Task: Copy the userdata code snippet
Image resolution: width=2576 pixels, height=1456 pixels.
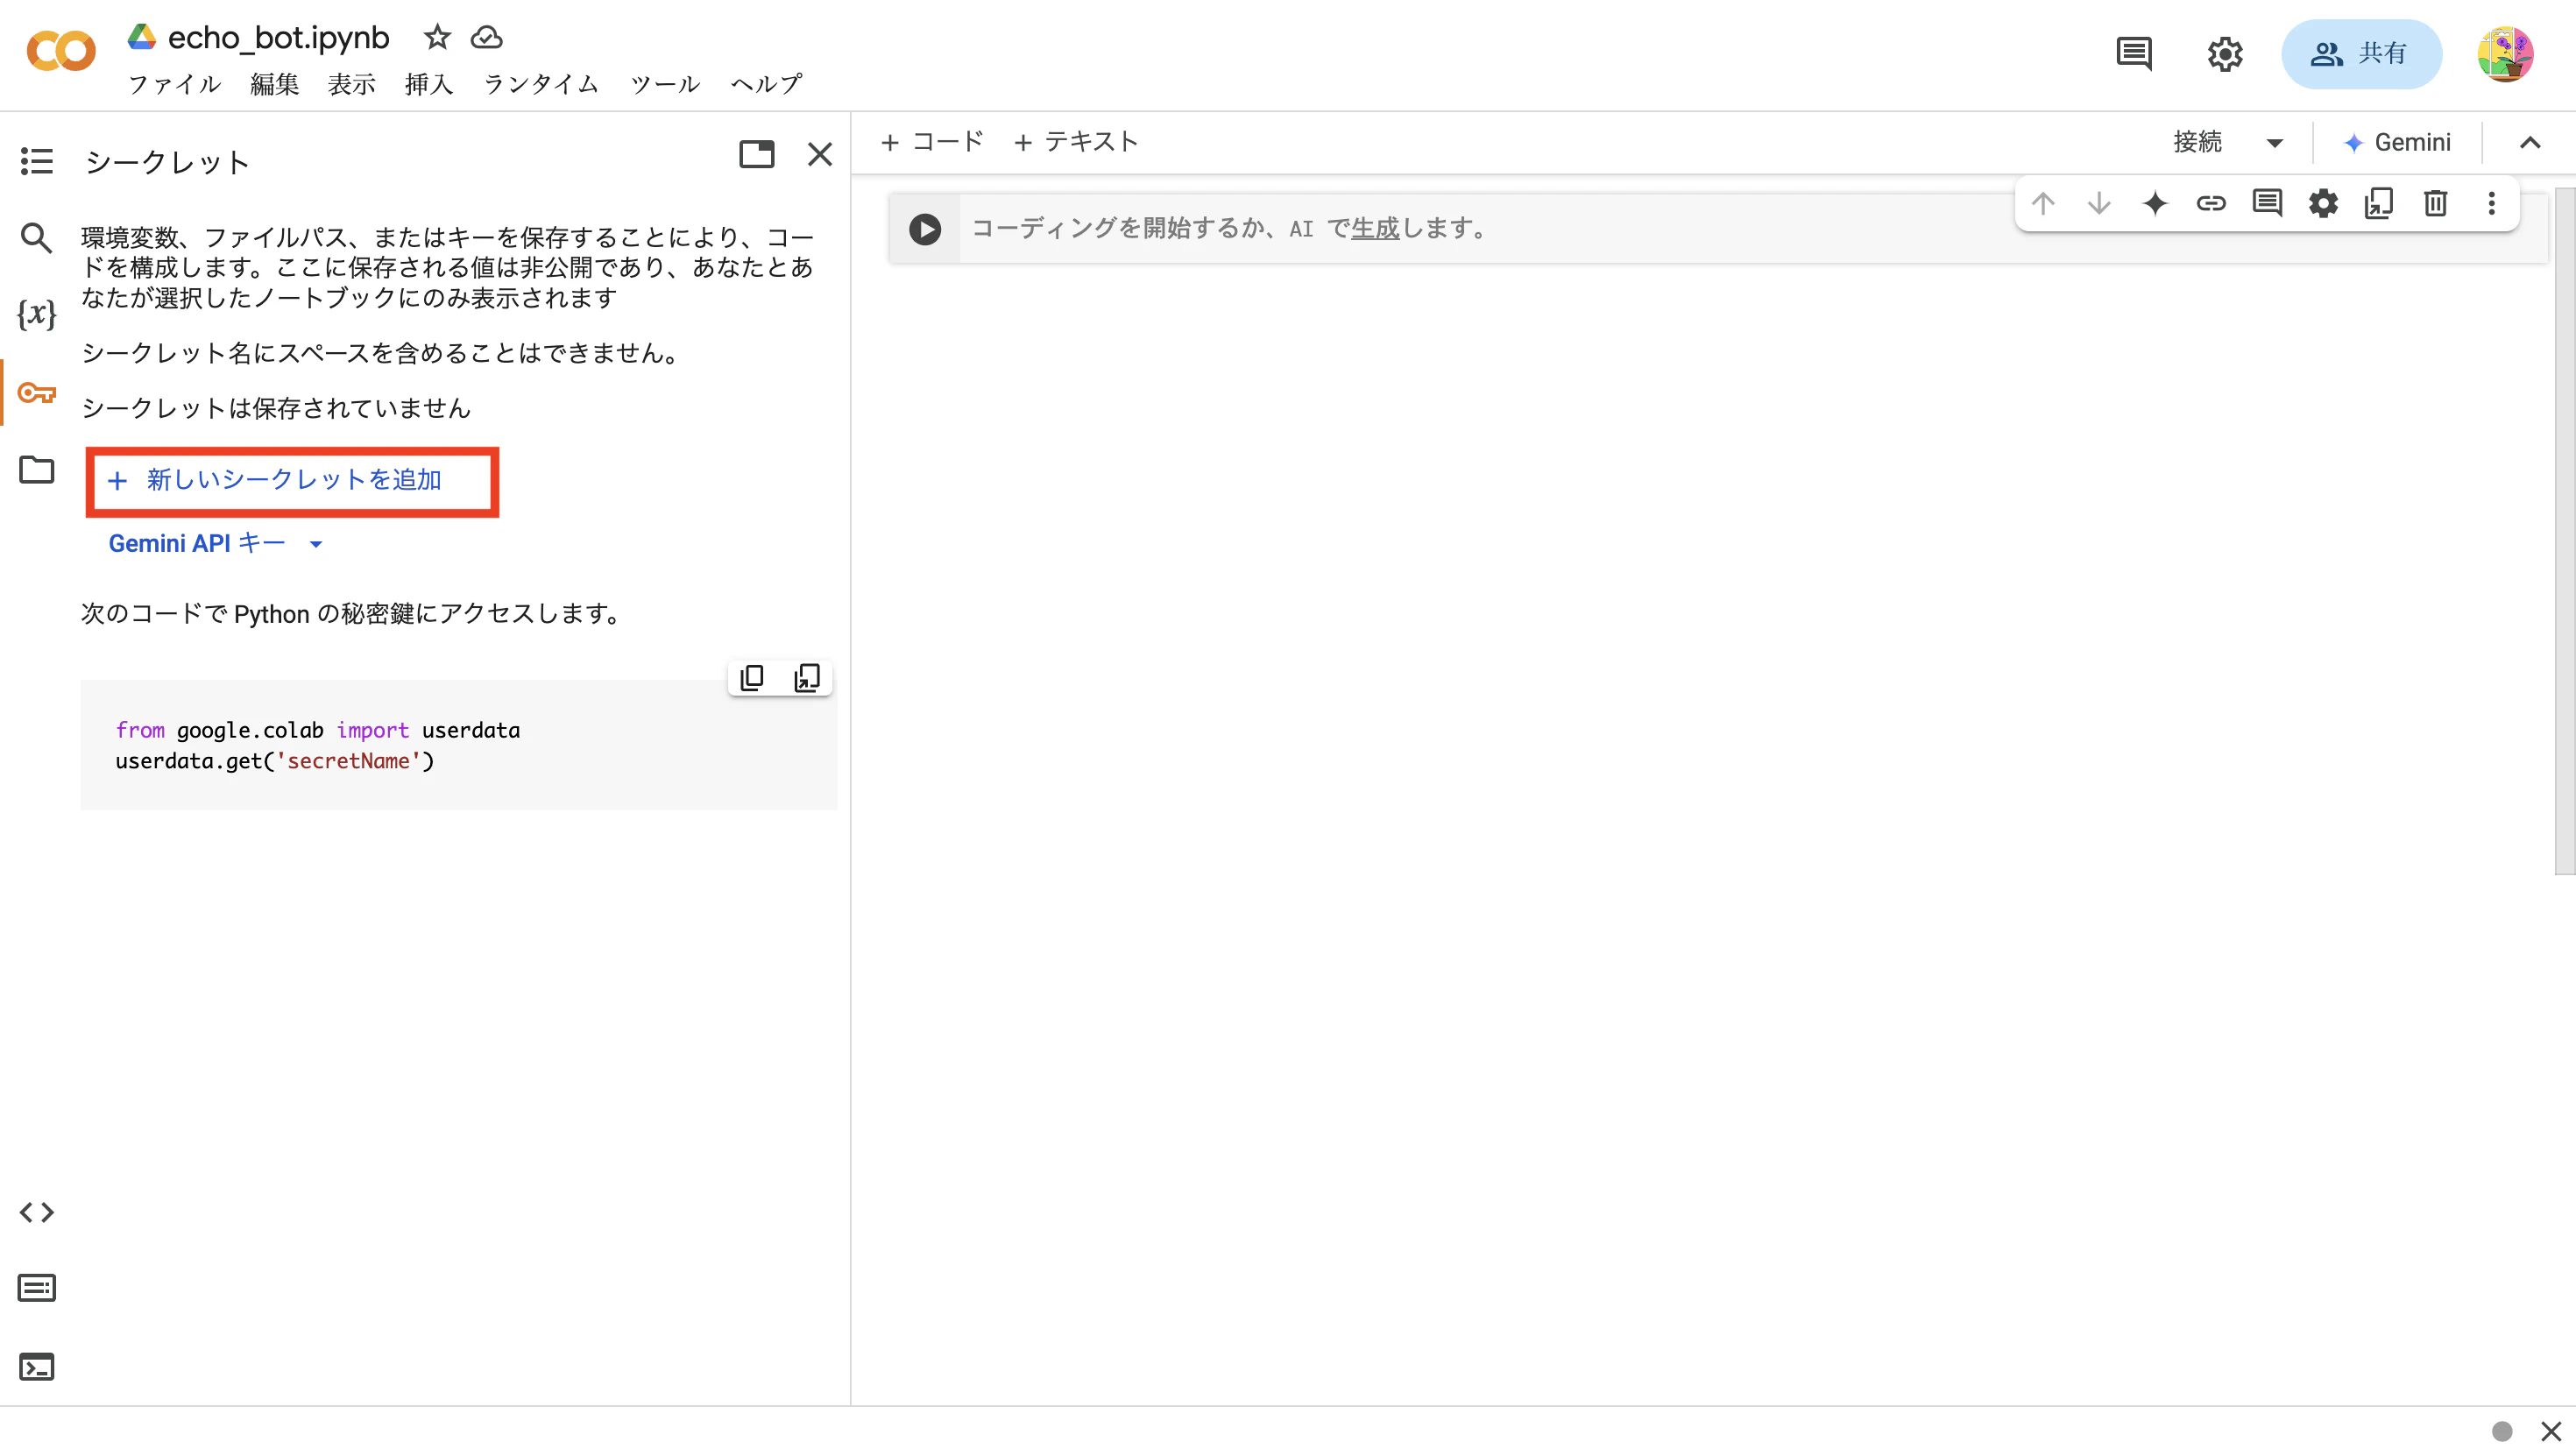Action: [752, 678]
